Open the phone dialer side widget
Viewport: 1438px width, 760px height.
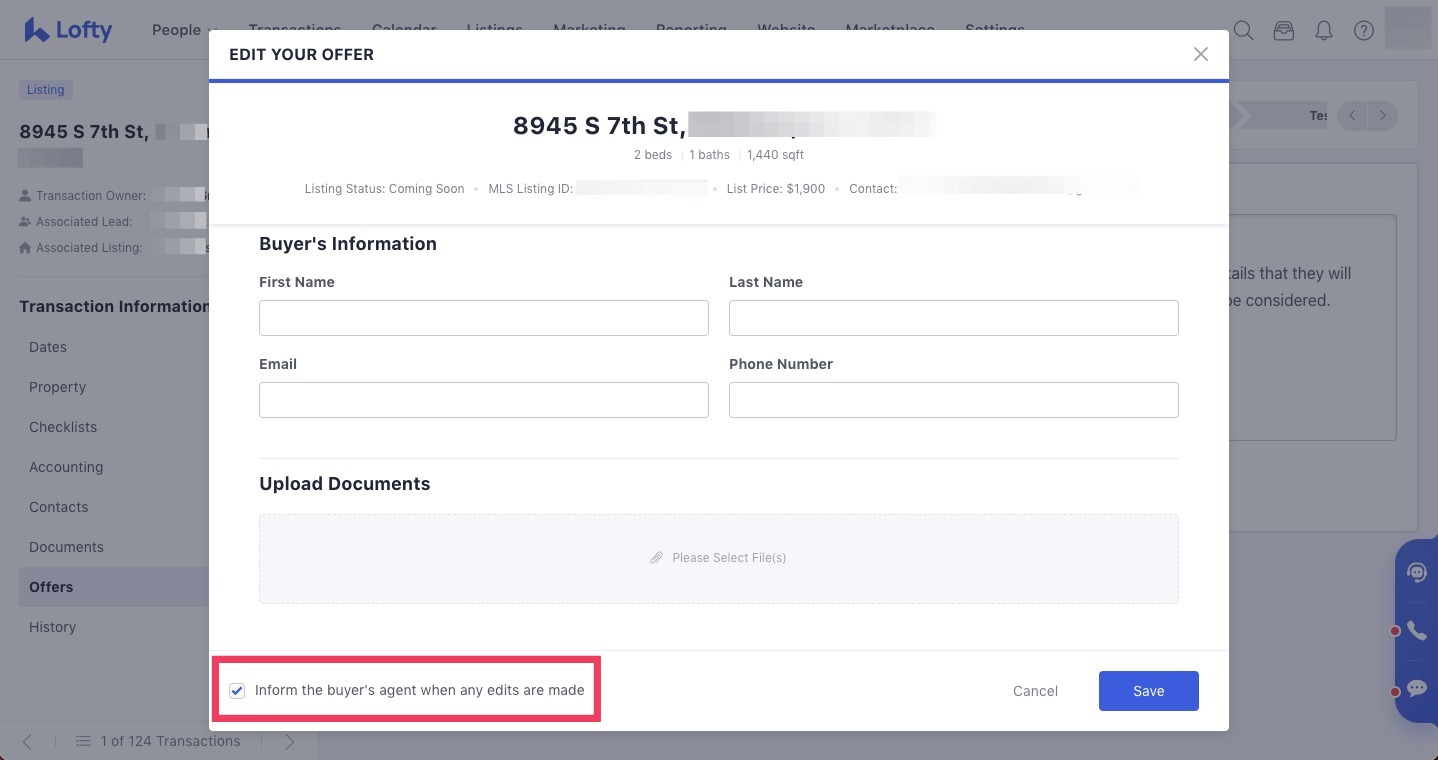click(1417, 630)
